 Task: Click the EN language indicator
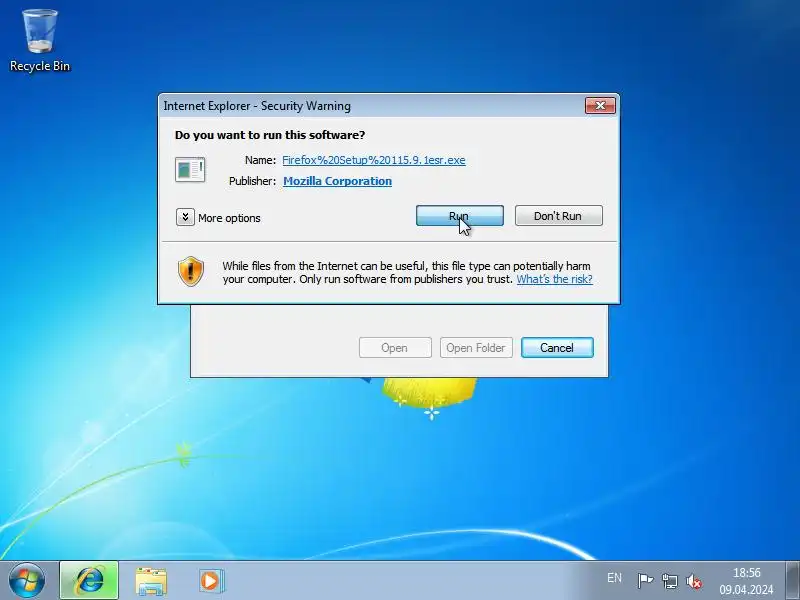coord(614,578)
